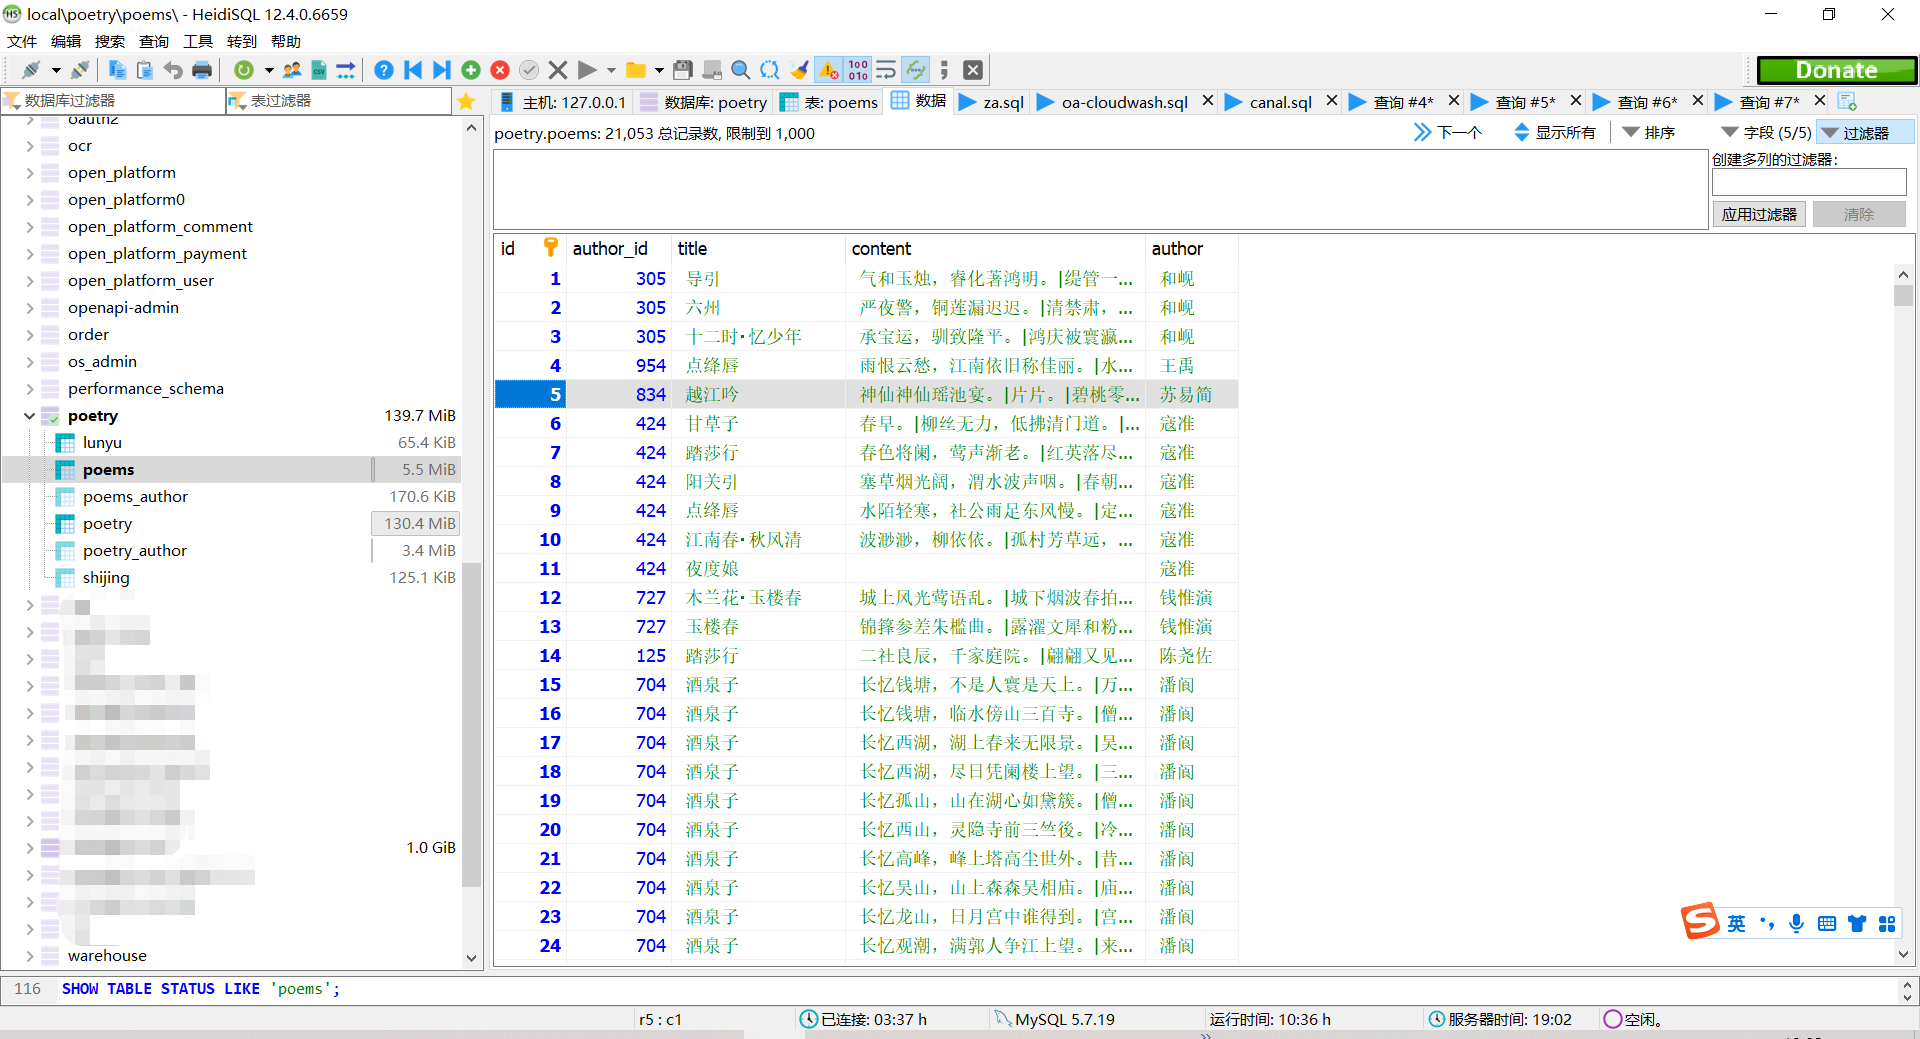Open dropdown arrow next to connect icon
The height and width of the screenshot is (1039, 1920).
[x=56, y=70]
